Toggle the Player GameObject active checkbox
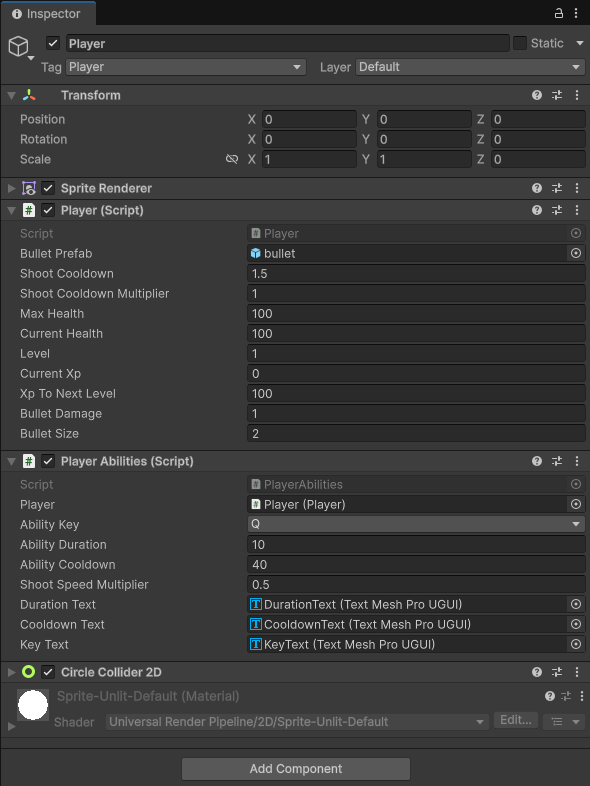 tap(53, 43)
